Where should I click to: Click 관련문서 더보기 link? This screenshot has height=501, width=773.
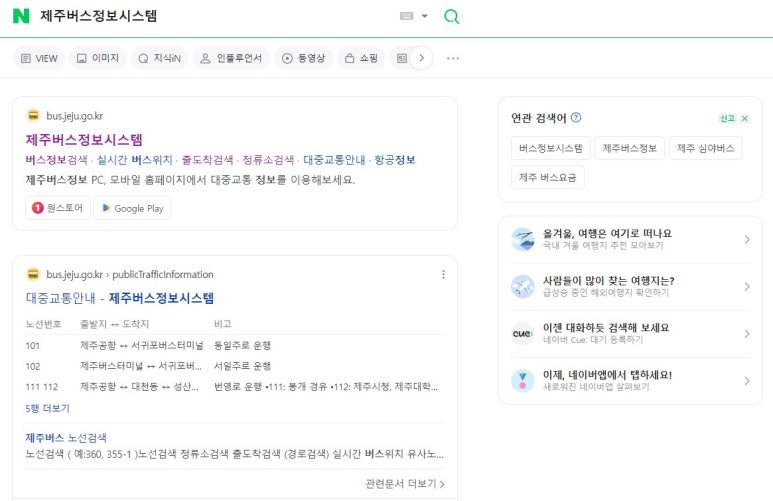[x=405, y=484]
